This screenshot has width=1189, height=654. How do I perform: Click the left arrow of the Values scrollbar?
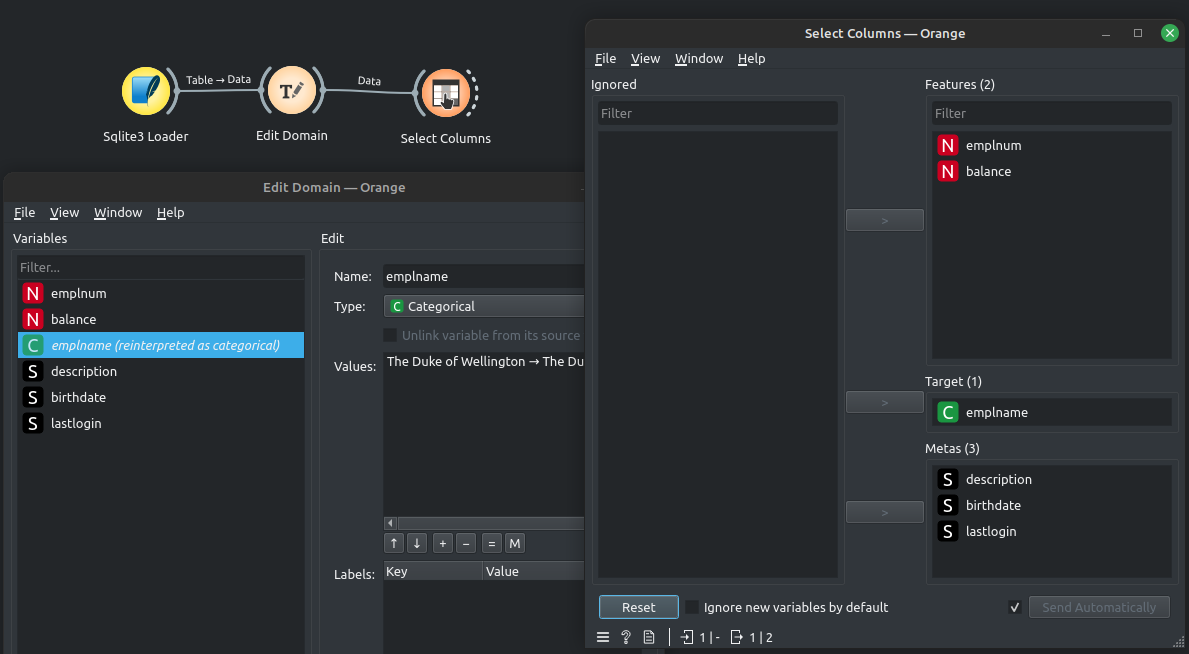coord(390,522)
